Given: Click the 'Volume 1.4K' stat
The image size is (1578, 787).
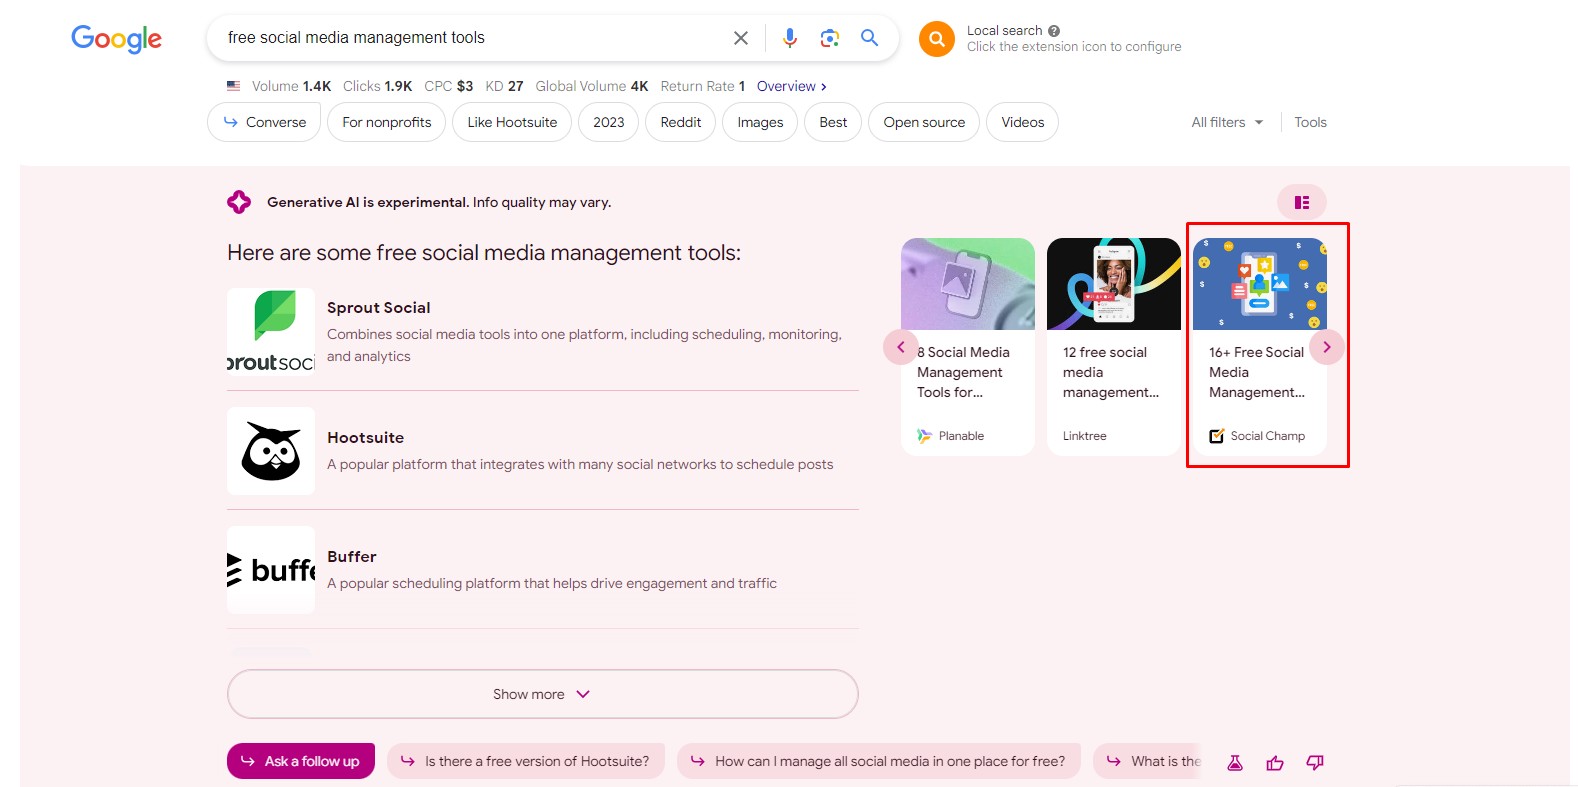Looking at the screenshot, I should [x=291, y=86].
